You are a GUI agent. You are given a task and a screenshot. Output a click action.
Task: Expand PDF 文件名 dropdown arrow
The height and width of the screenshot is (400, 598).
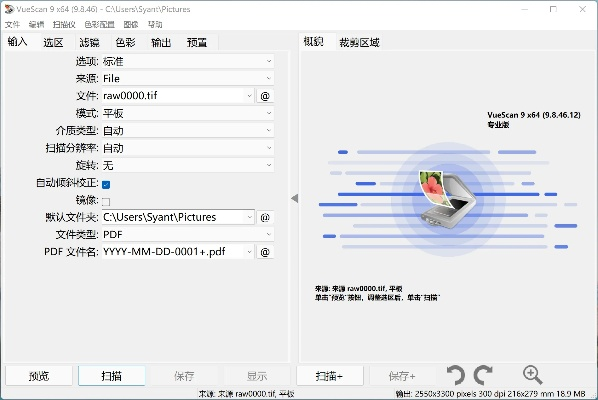(249, 252)
